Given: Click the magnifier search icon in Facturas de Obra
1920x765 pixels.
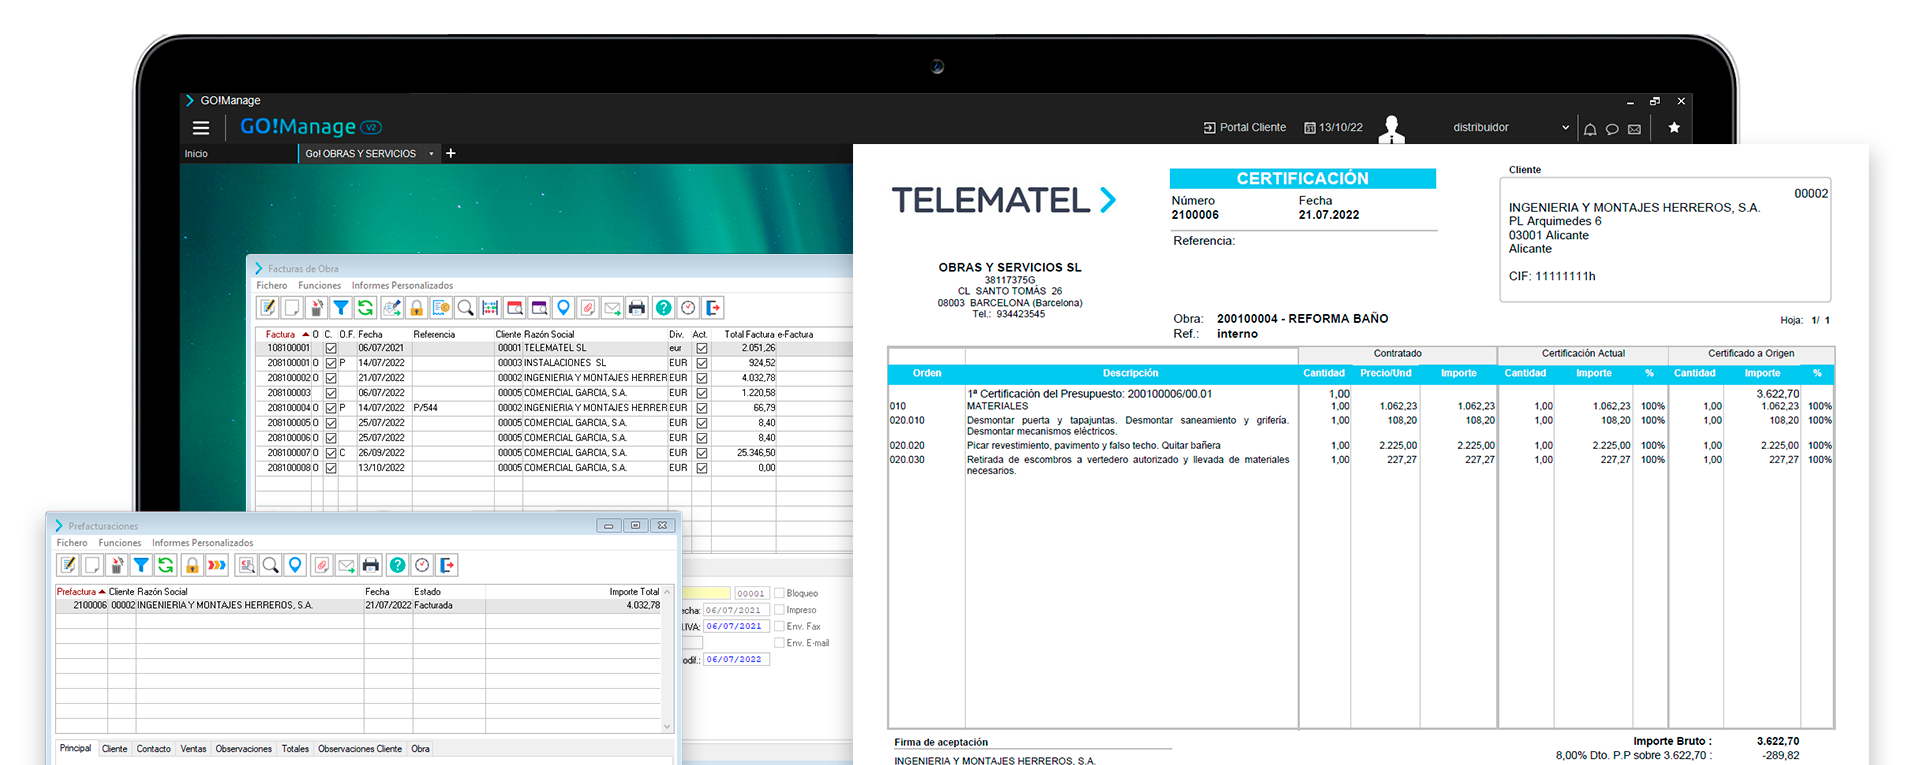Looking at the screenshot, I should click(465, 308).
